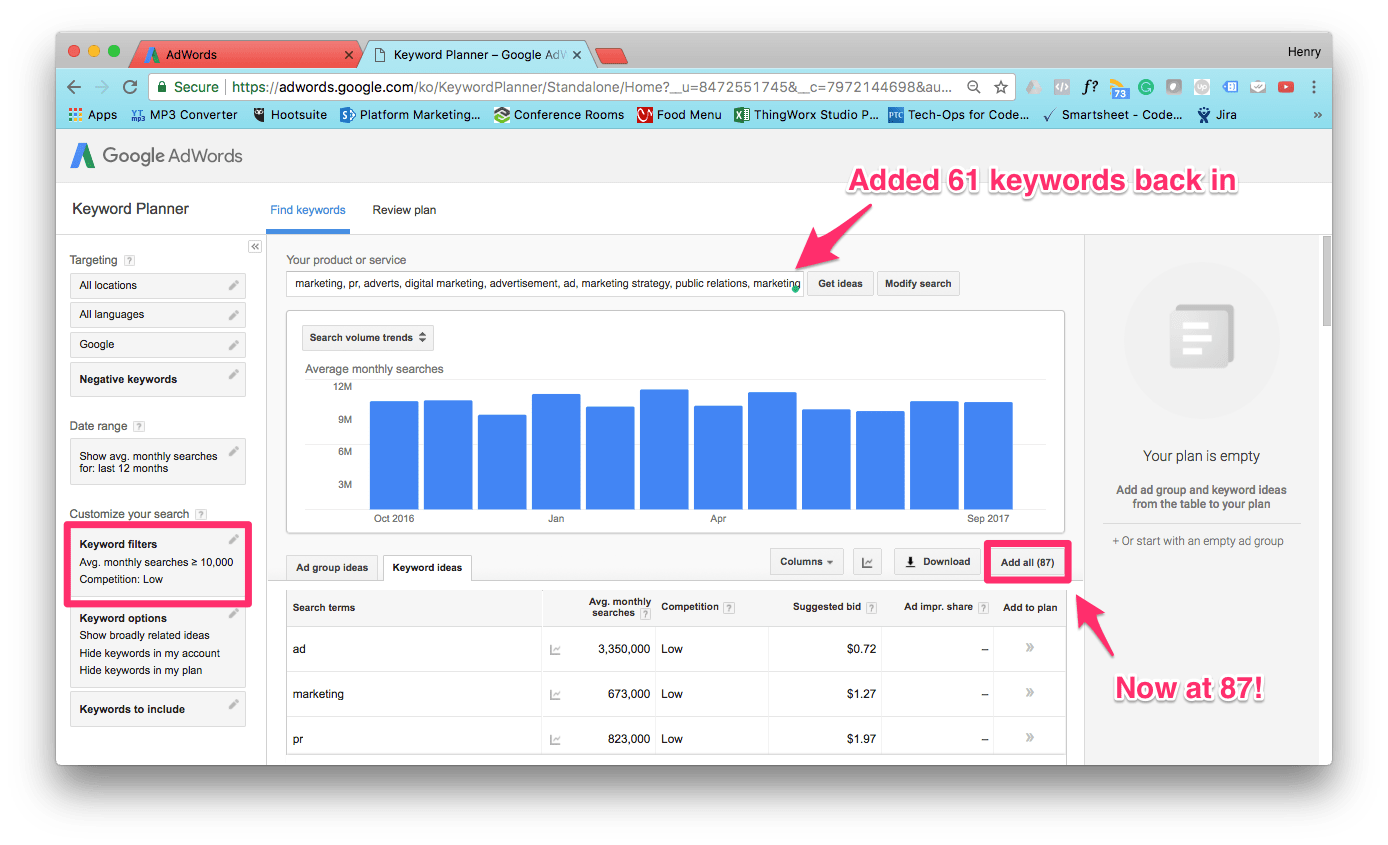Click the browser Reload icon
This screenshot has width=1388, height=845.
130,87
